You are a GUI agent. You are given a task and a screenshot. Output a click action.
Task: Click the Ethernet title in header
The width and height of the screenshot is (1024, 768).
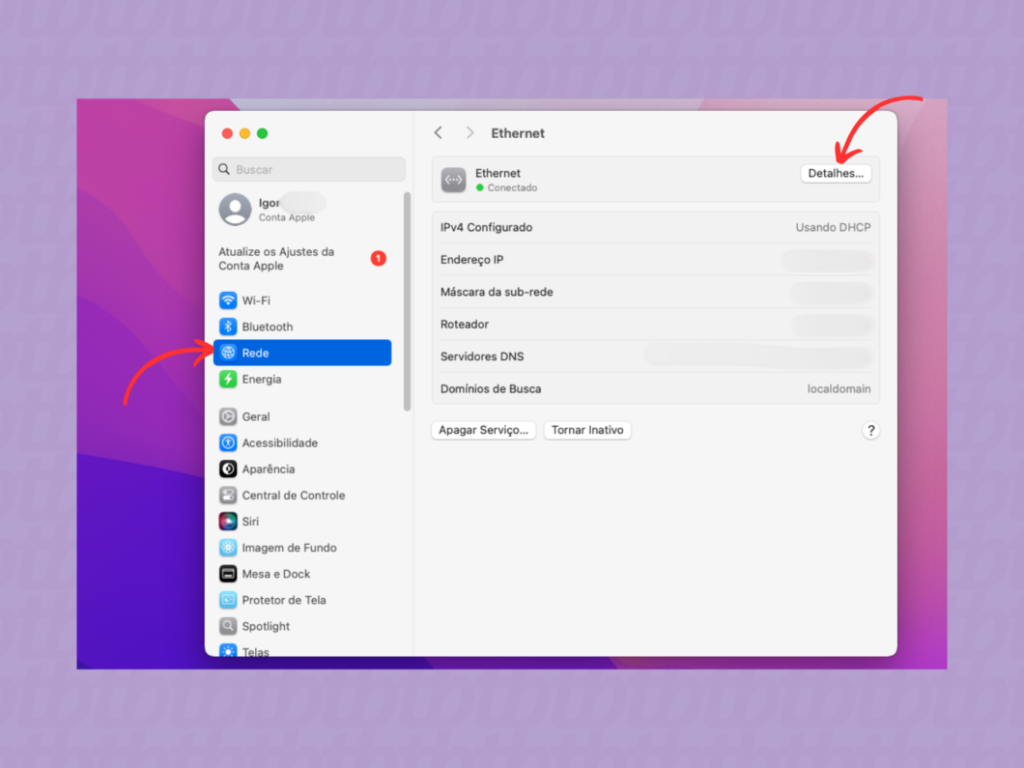tap(518, 133)
